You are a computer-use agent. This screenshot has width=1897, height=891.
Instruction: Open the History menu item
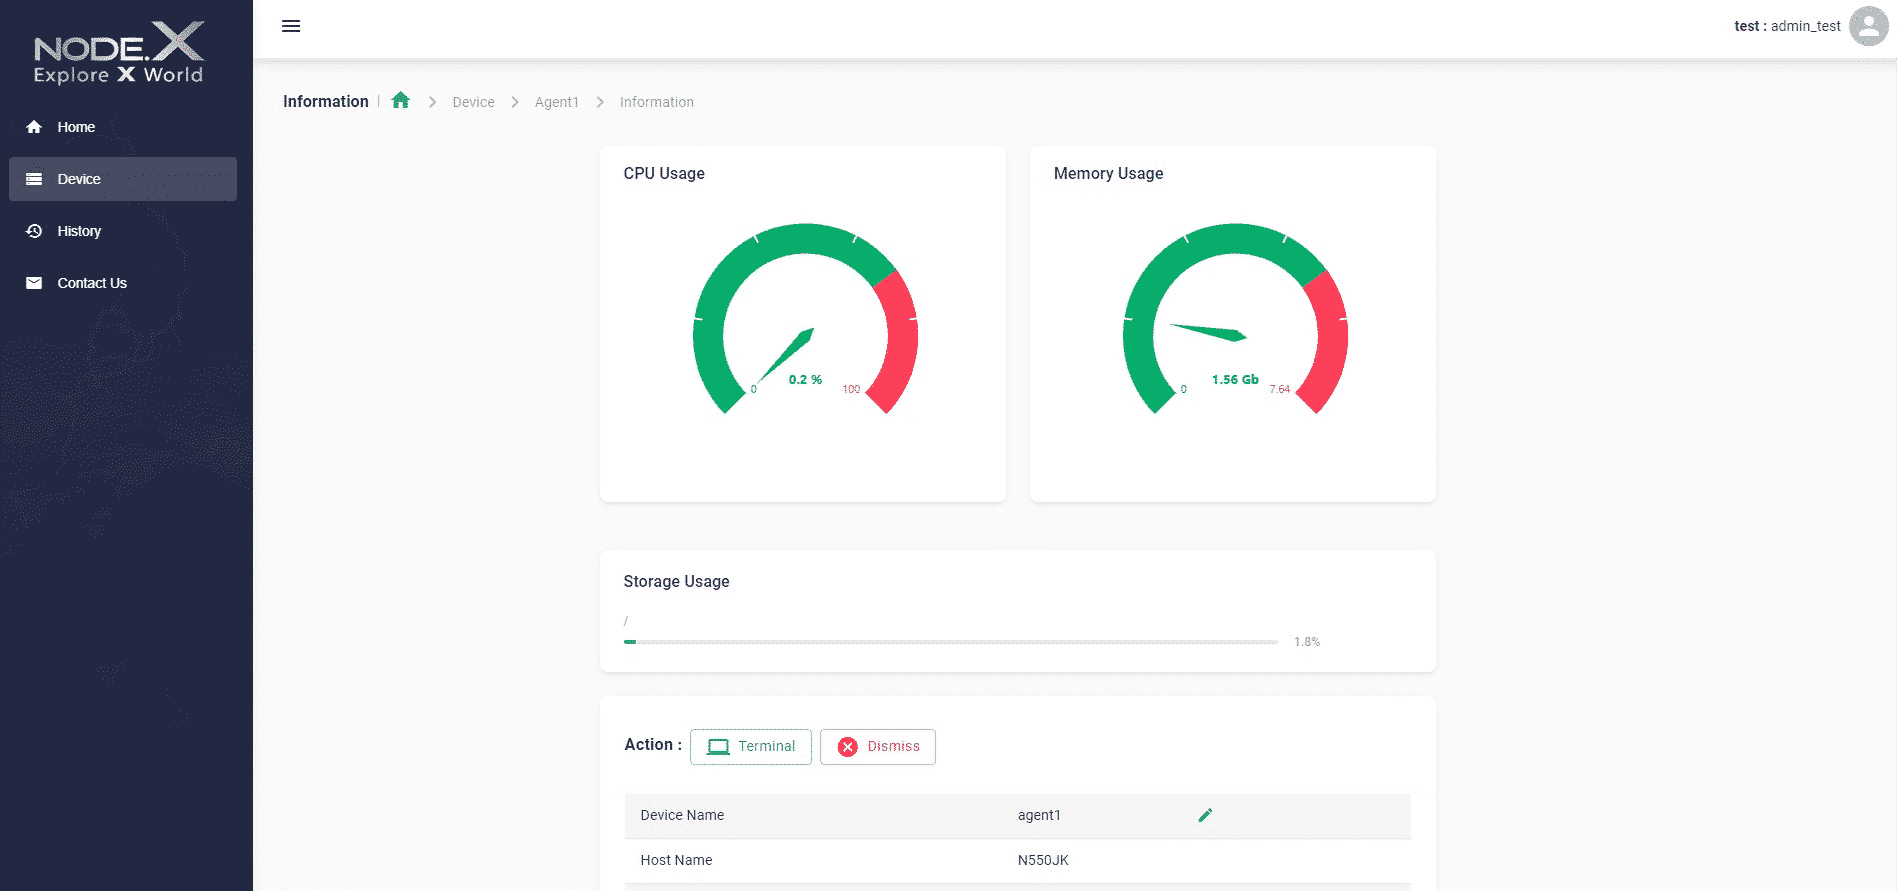click(79, 231)
